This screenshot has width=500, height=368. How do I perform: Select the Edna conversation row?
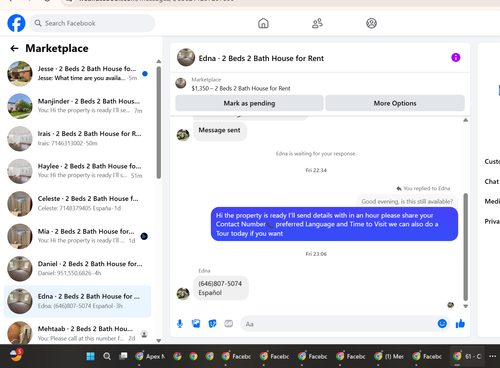point(77,301)
